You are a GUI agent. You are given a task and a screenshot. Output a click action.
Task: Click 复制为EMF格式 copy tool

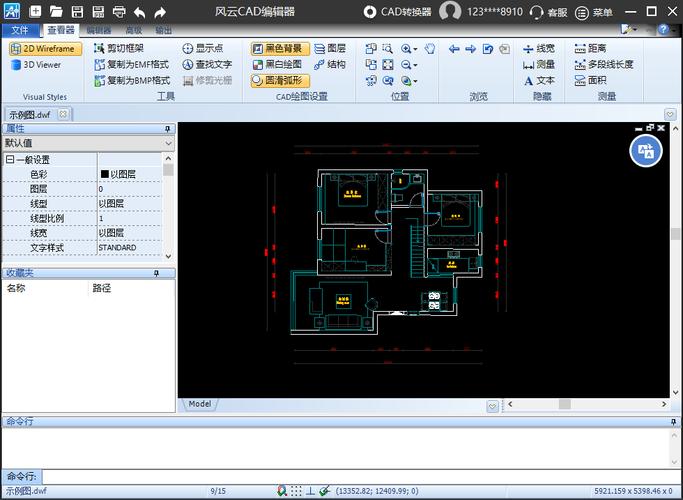(131, 64)
